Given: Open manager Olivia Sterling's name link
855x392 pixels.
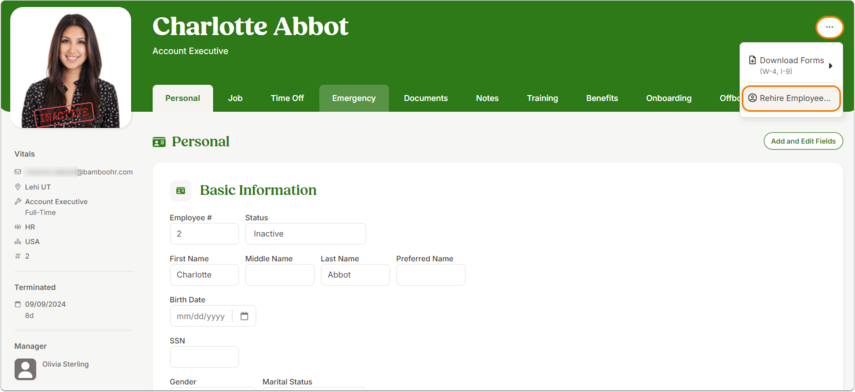Looking at the screenshot, I should [65, 364].
